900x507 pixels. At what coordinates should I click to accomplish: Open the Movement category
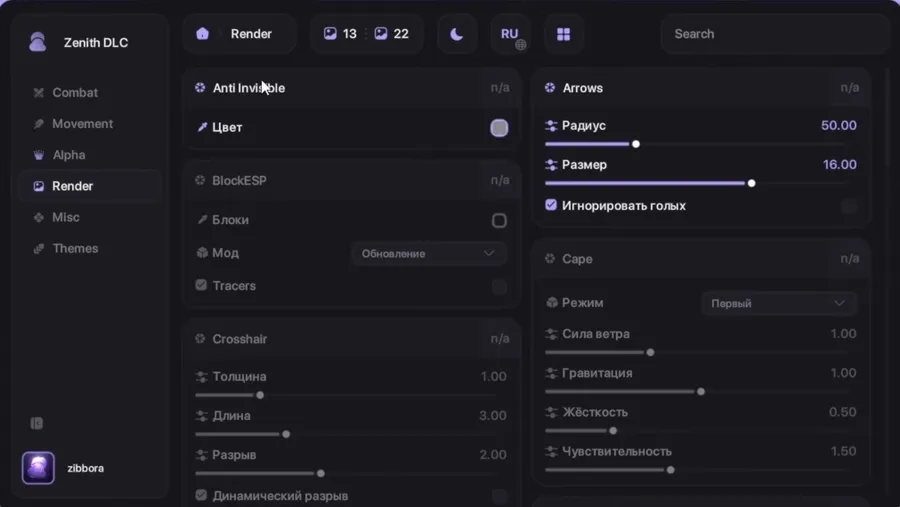tap(82, 124)
